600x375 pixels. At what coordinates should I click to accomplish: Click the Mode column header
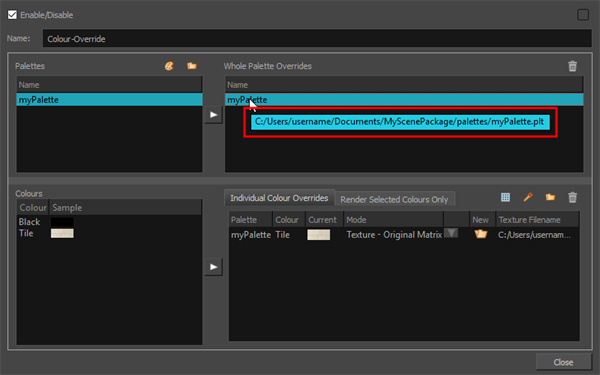(x=393, y=220)
